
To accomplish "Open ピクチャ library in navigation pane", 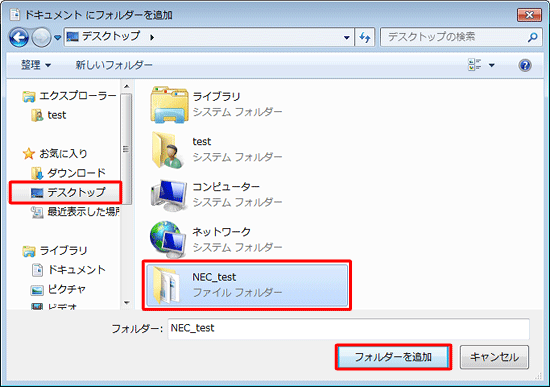I will click(x=59, y=289).
